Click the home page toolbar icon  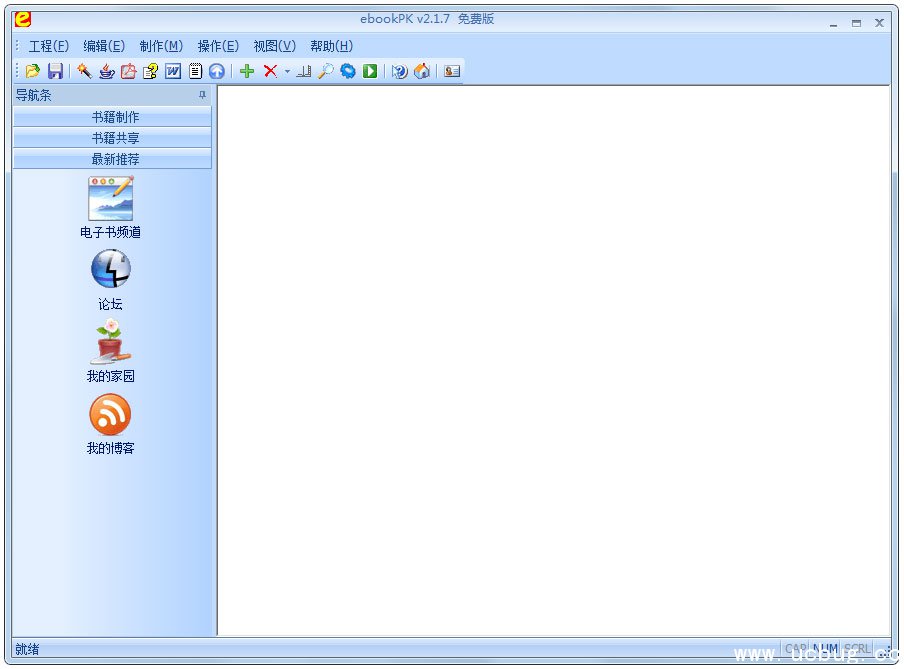click(x=422, y=71)
